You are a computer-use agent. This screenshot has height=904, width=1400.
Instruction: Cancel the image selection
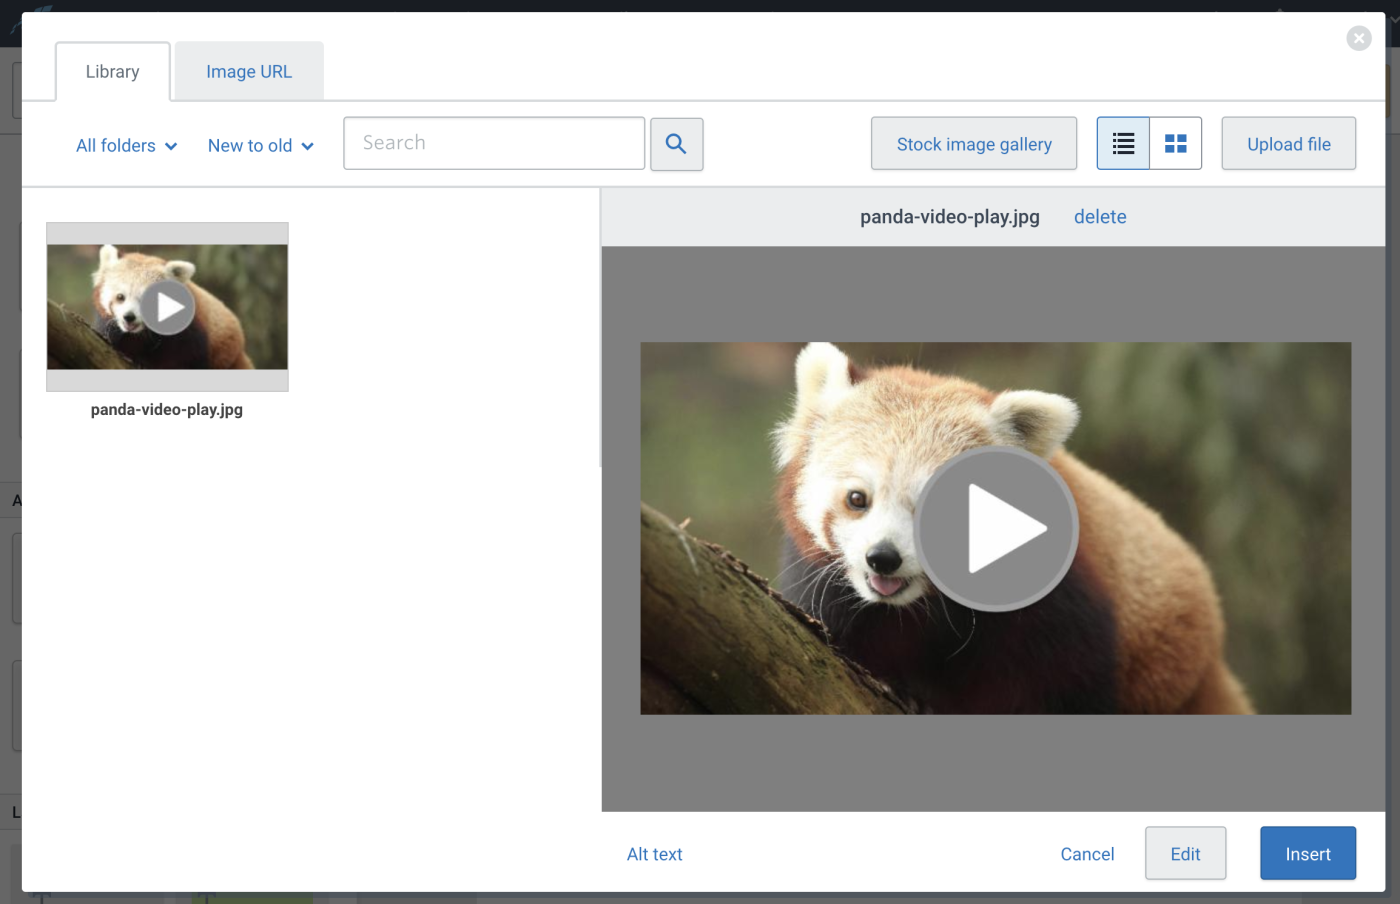click(1087, 854)
